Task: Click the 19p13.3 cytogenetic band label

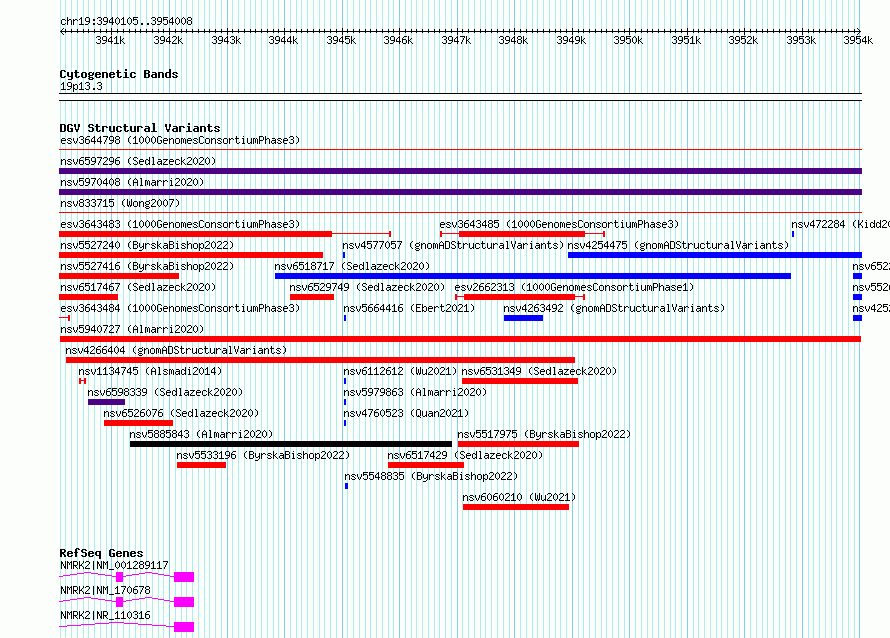Action: [81, 86]
